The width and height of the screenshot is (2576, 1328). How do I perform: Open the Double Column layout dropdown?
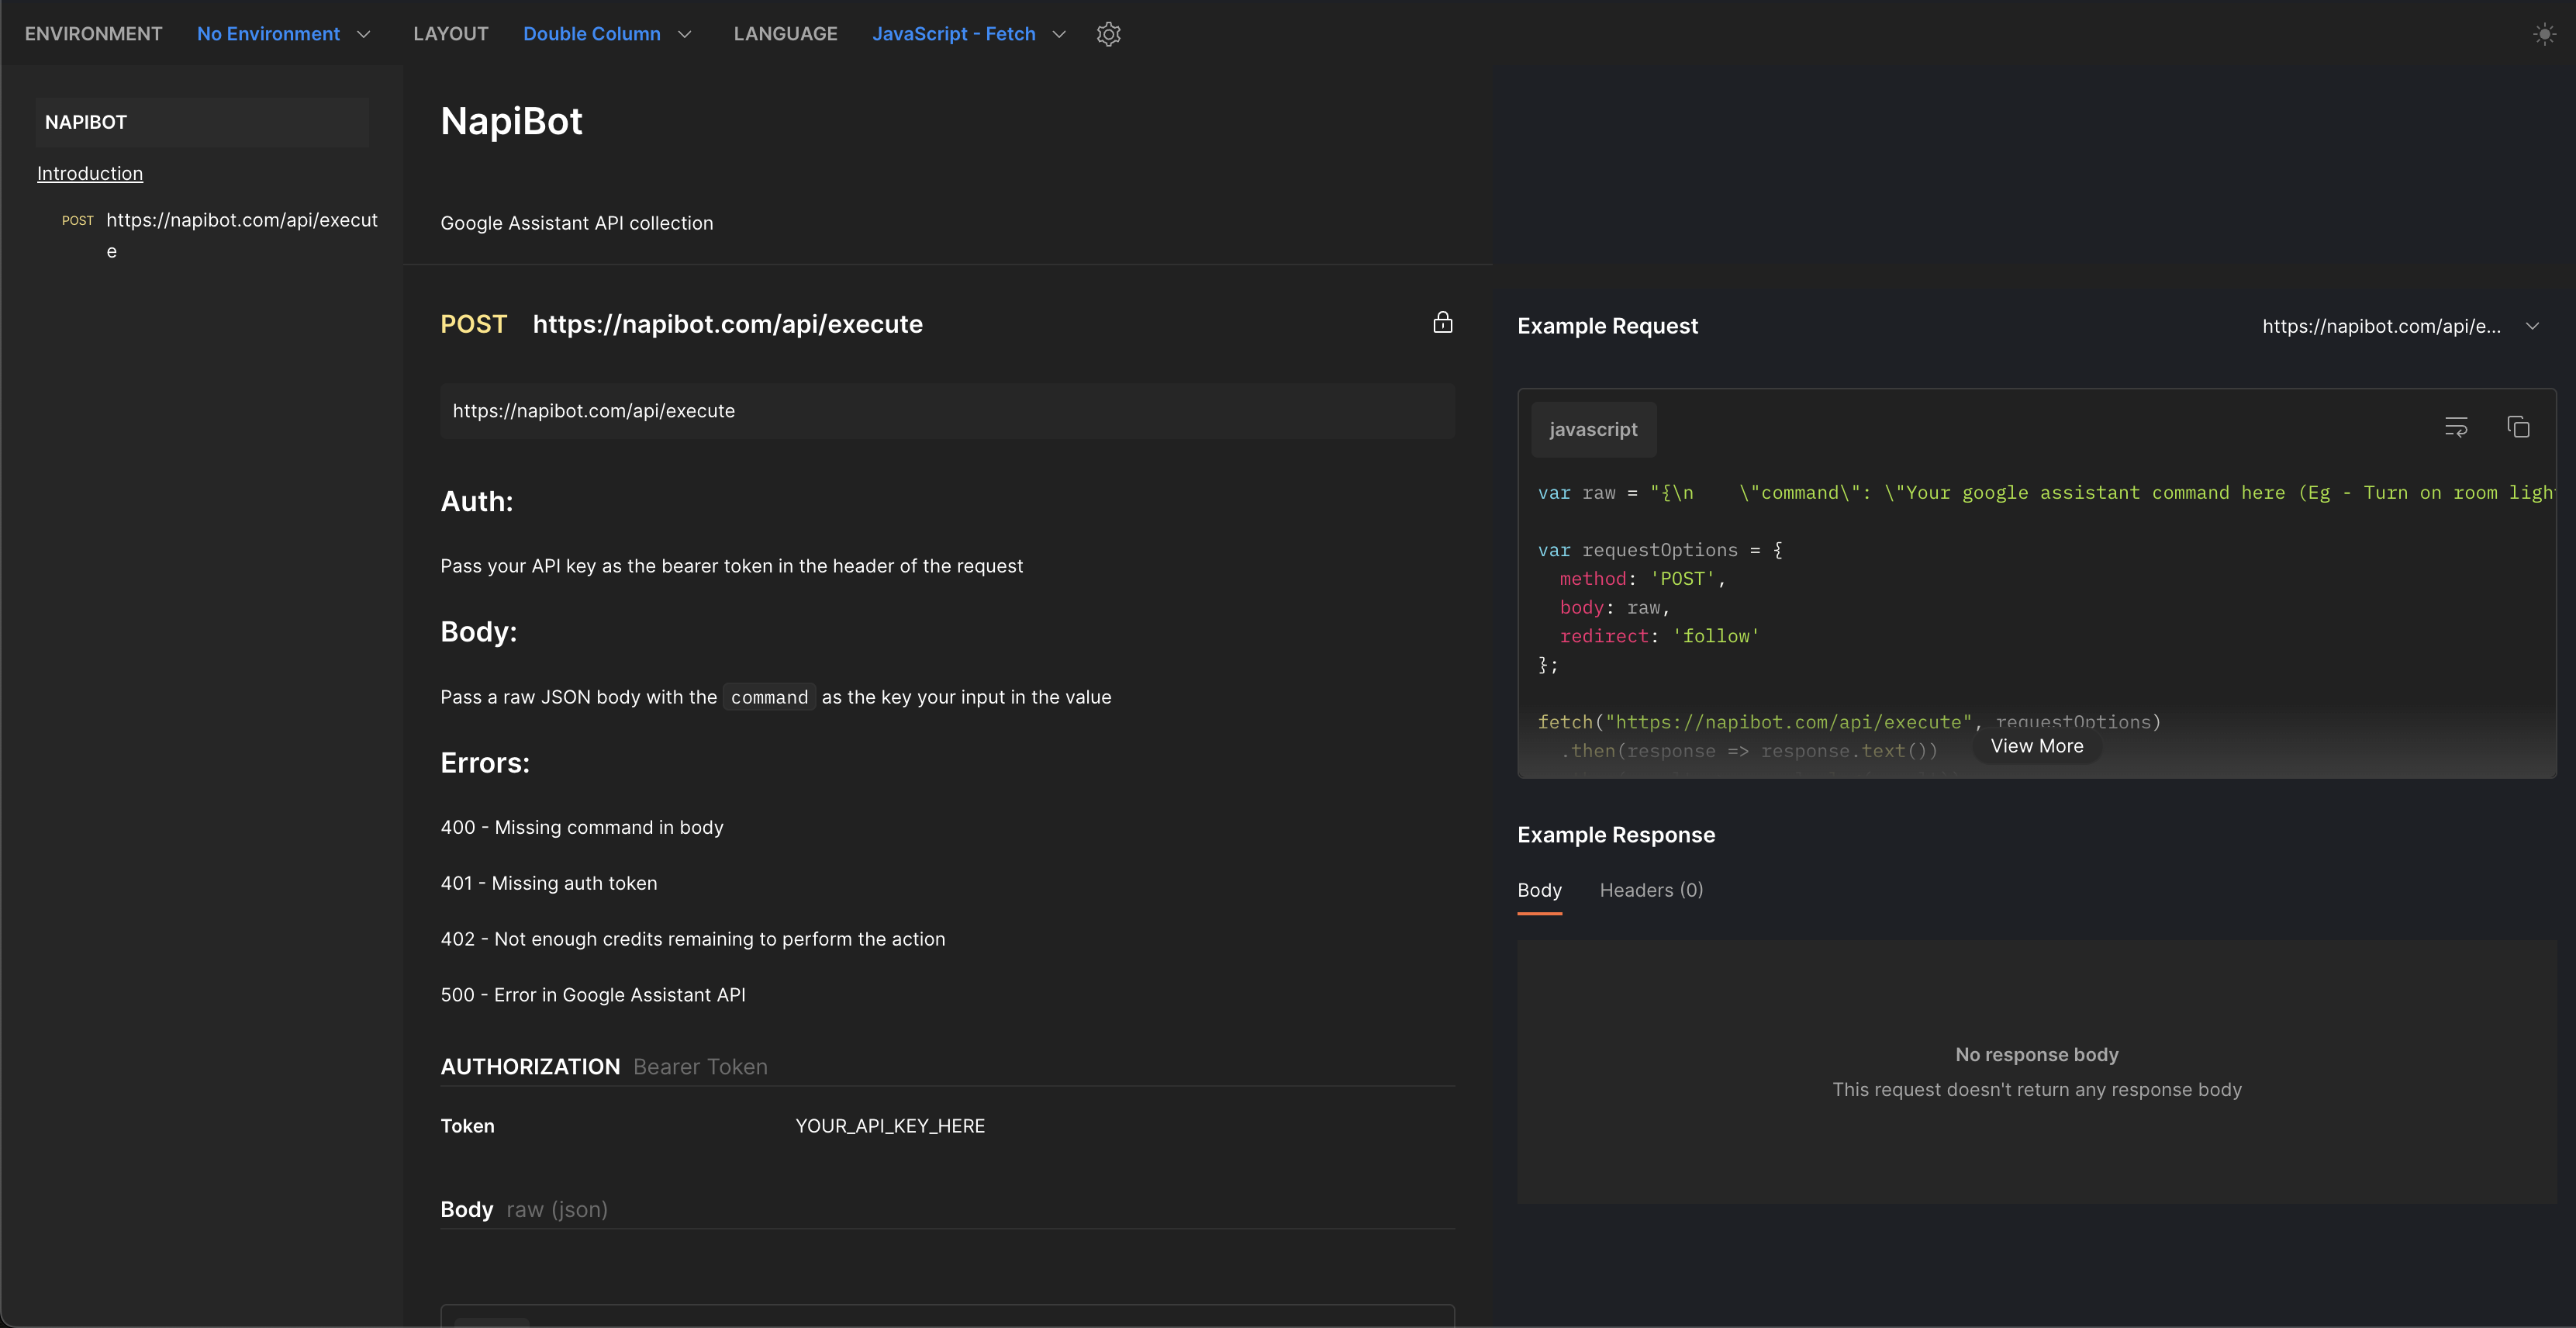(x=607, y=34)
